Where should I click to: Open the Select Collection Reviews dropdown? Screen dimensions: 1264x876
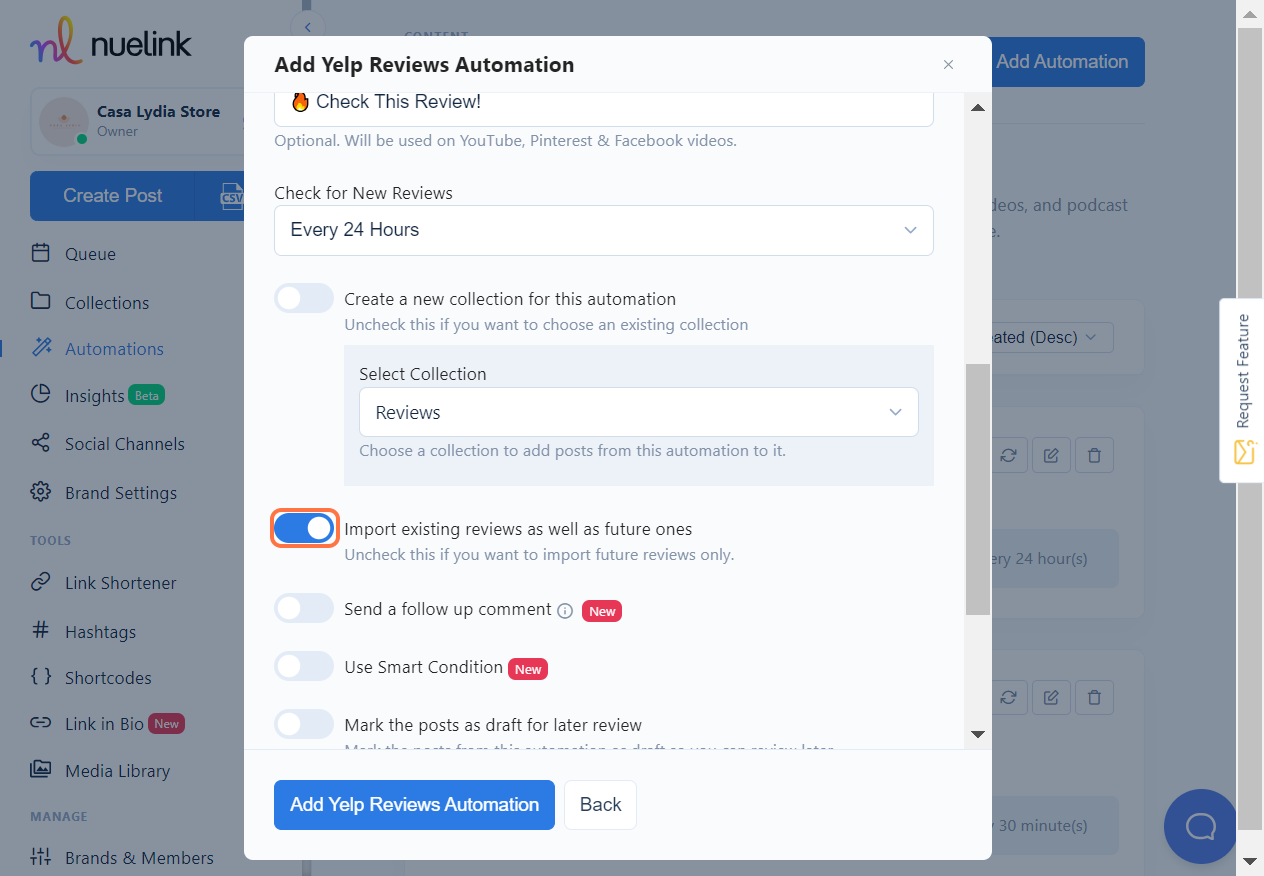(x=639, y=412)
